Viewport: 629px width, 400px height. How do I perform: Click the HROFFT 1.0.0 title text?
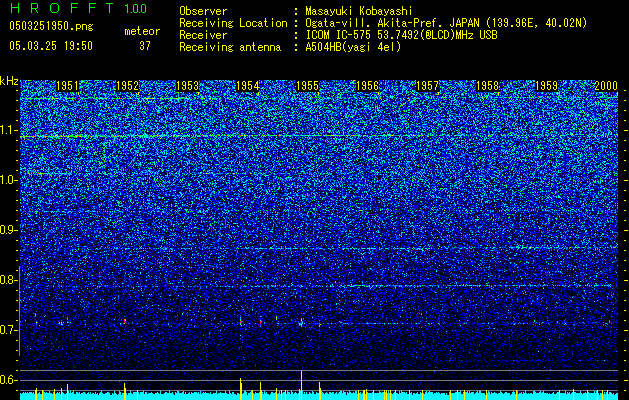pyautogui.click(x=78, y=8)
